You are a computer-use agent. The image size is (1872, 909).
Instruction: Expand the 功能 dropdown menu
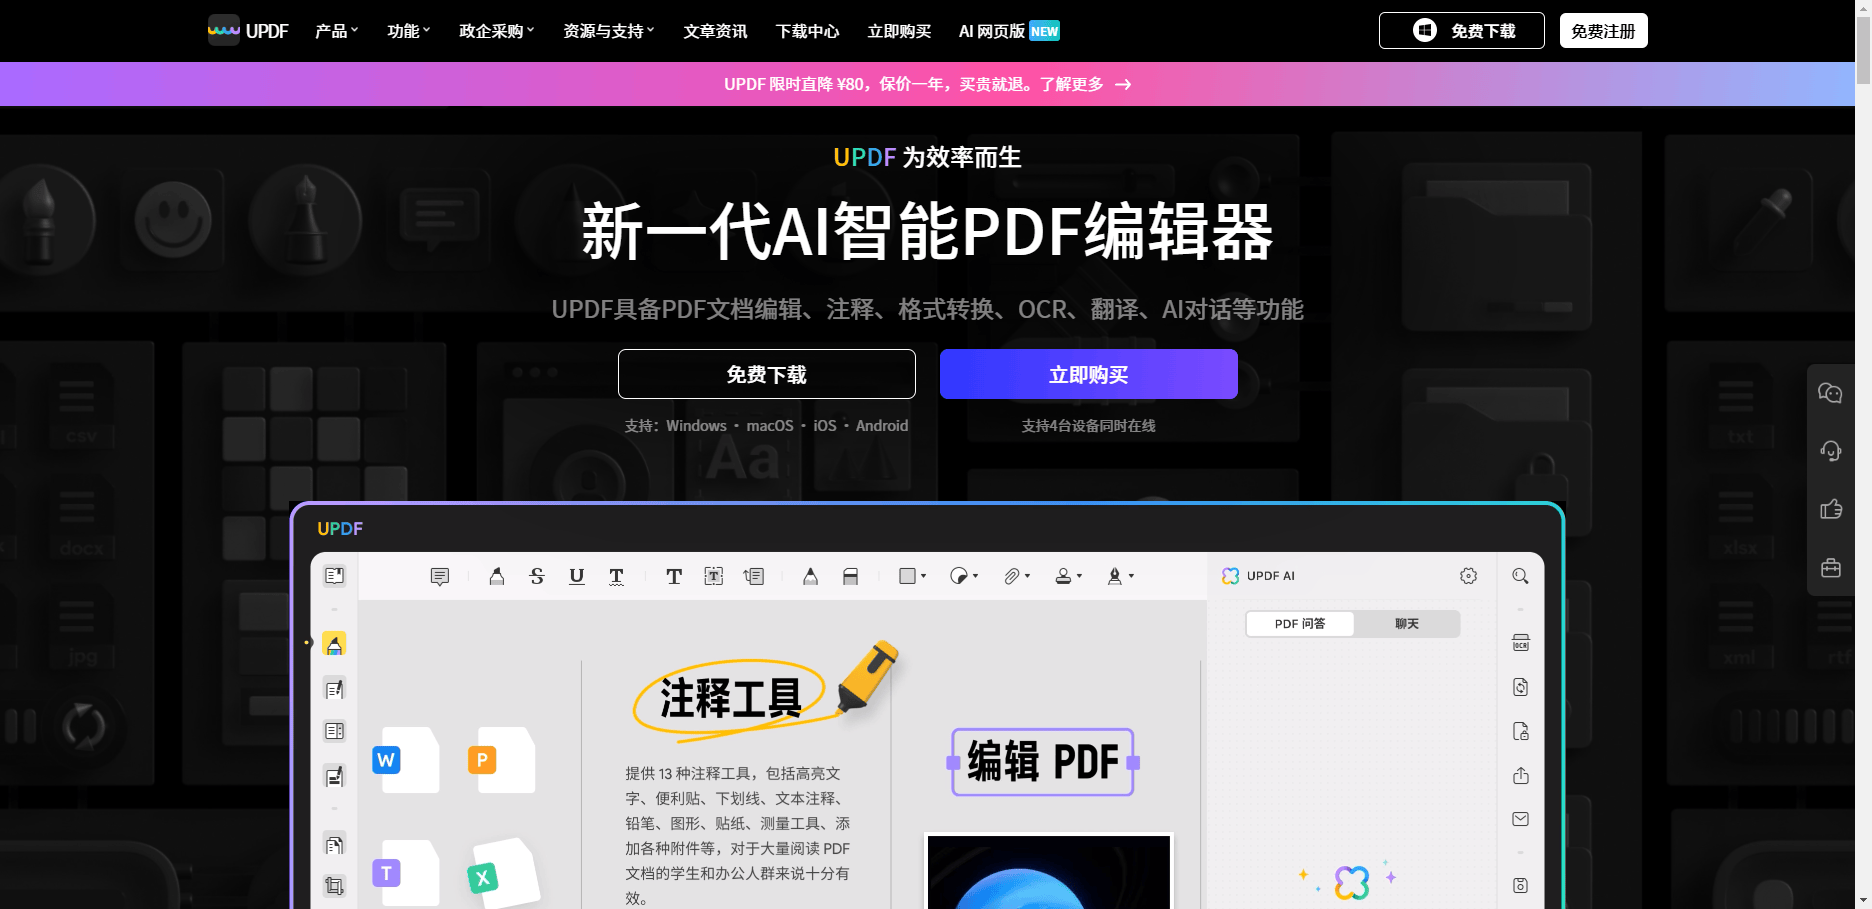point(409,31)
